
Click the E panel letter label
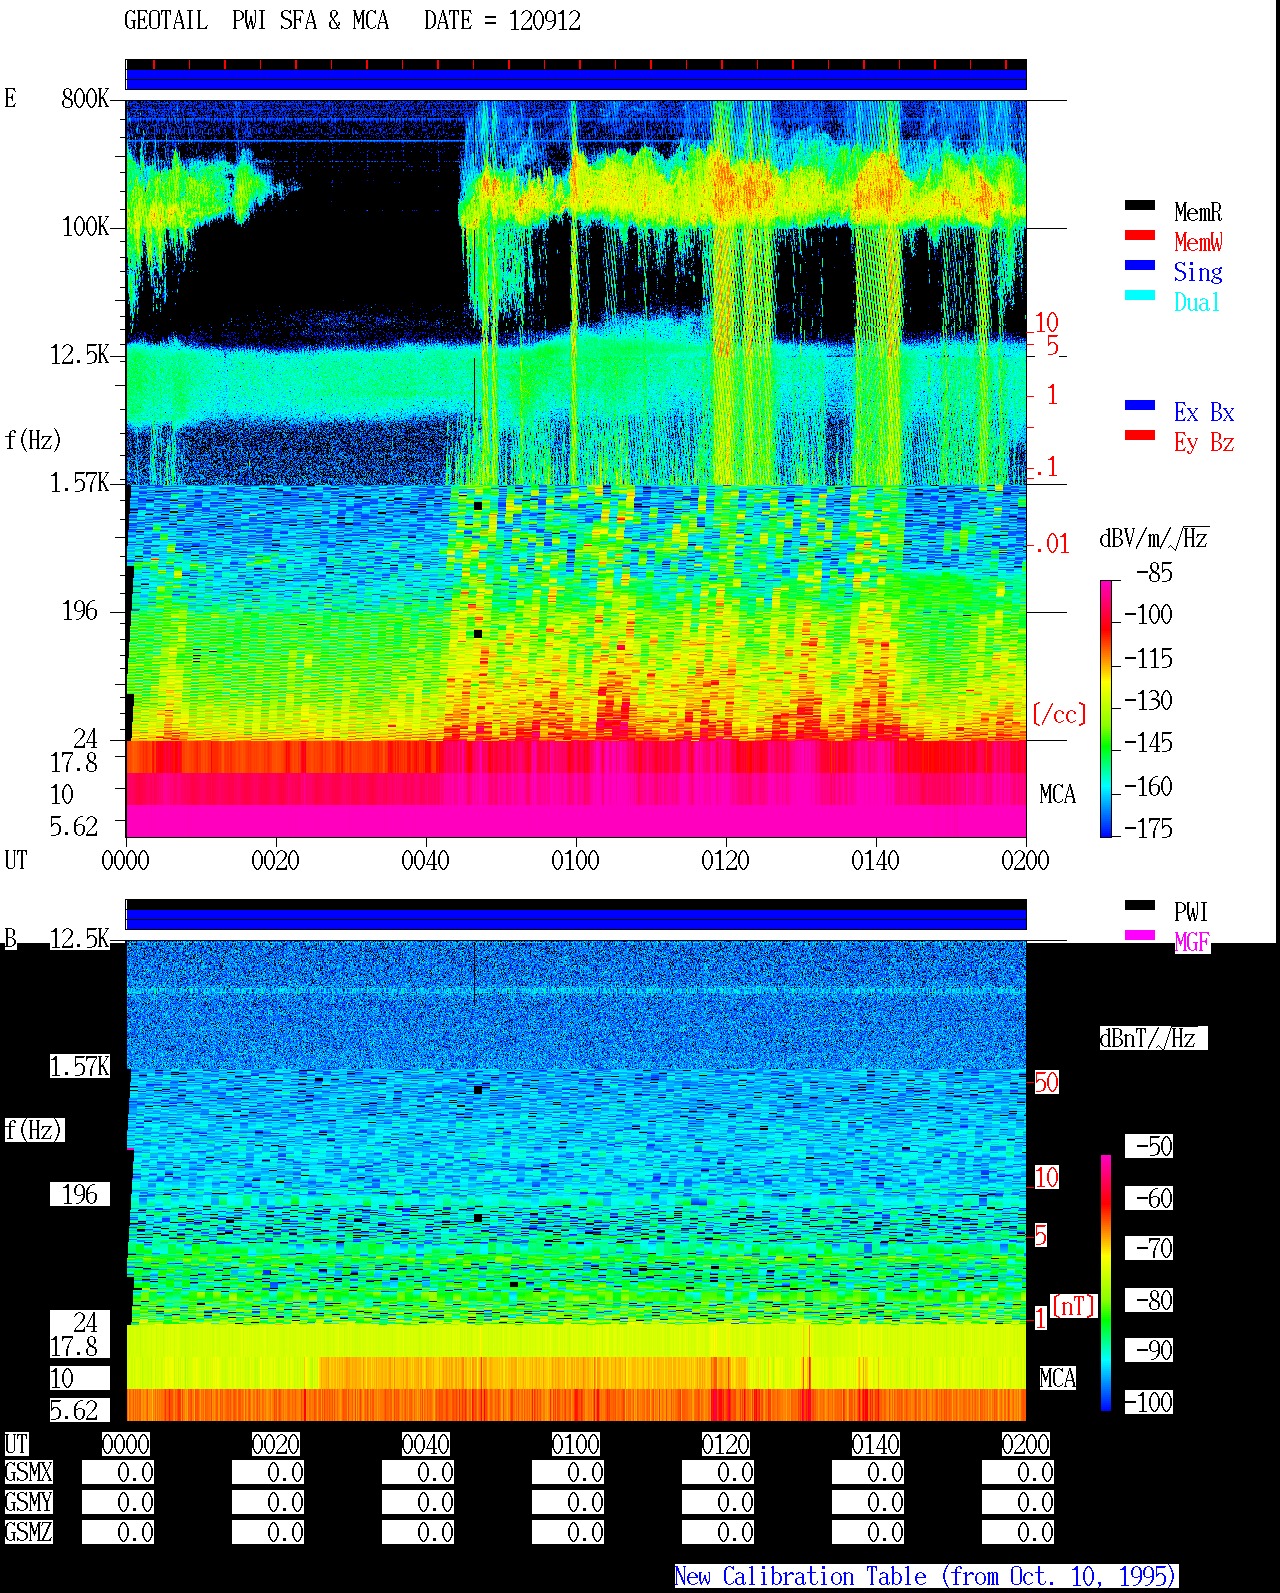pos(10,99)
